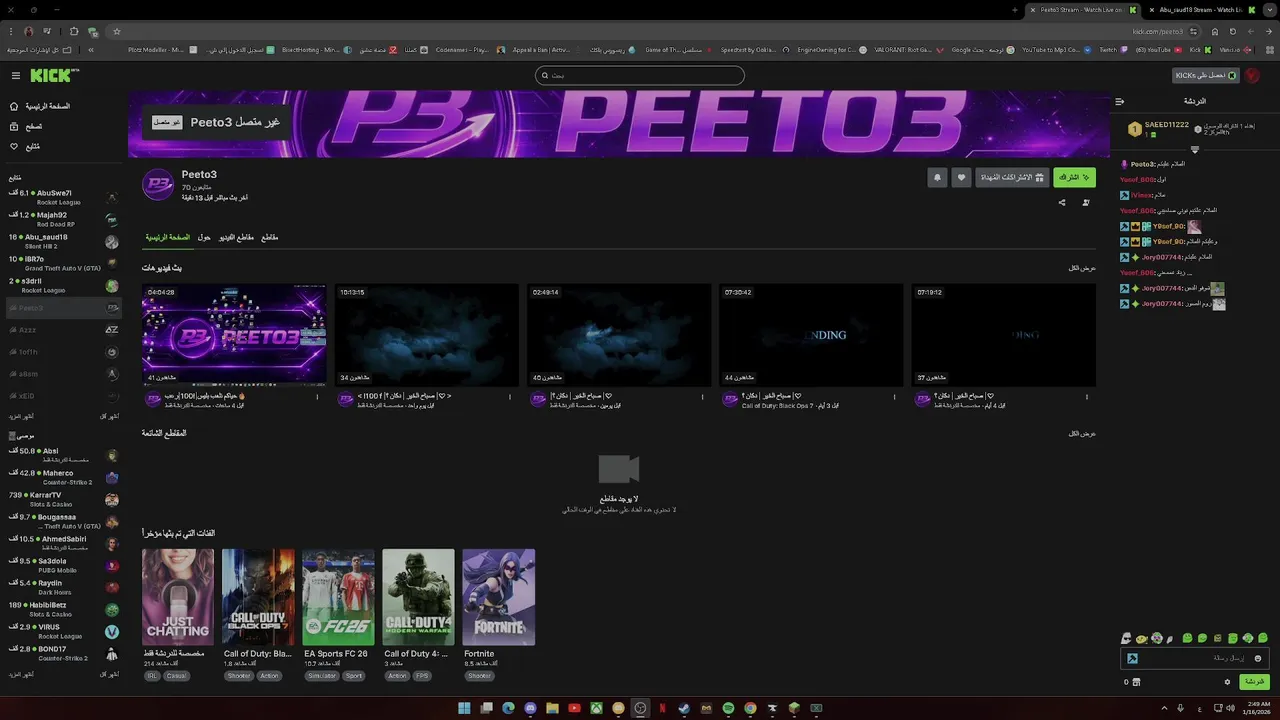Open options menu for the 10:13:15 video
This screenshot has height=720, width=1280.
tap(510, 397)
